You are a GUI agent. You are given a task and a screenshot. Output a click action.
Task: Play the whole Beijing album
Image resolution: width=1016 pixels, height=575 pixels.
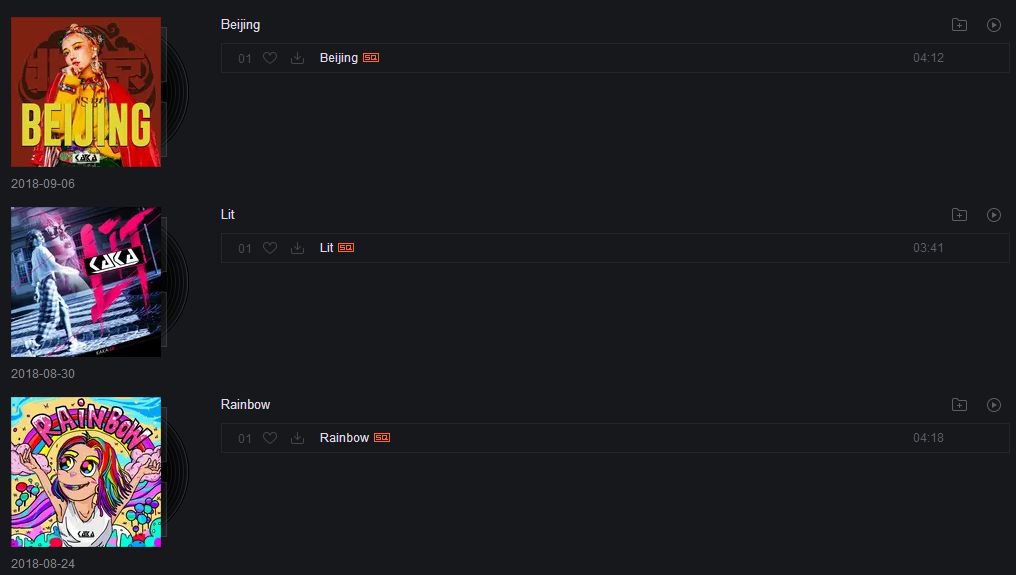point(993,25)
